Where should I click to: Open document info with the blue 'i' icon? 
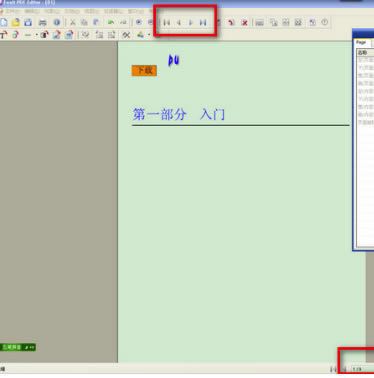coord(57,22)
